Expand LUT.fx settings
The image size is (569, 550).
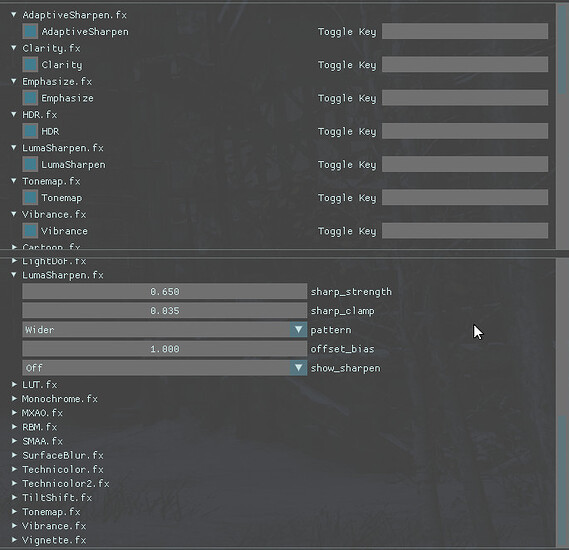(14, 384)
